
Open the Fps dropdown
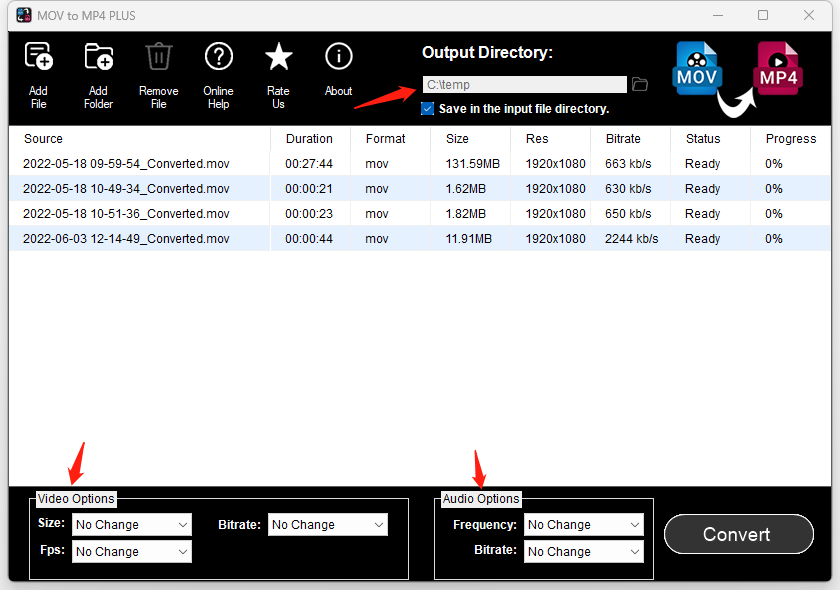(131, 551)
